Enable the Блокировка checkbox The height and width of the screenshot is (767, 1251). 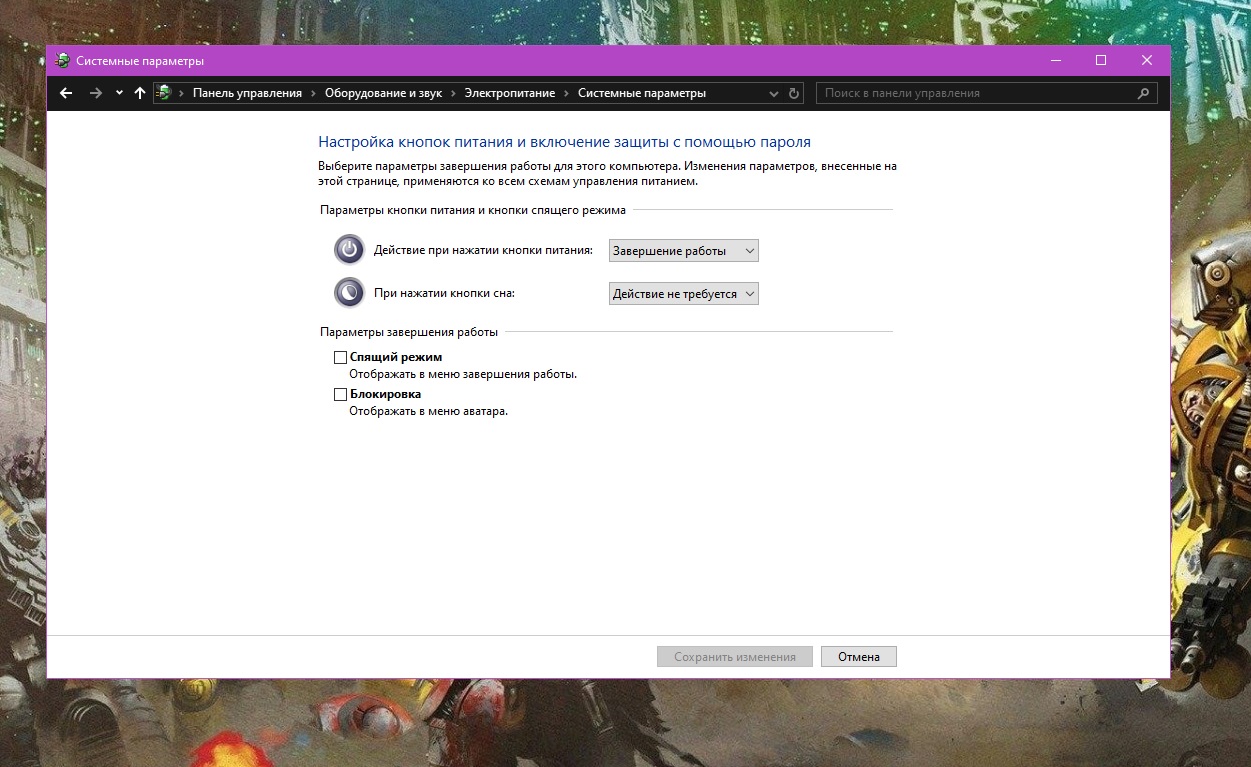[340, 394]
